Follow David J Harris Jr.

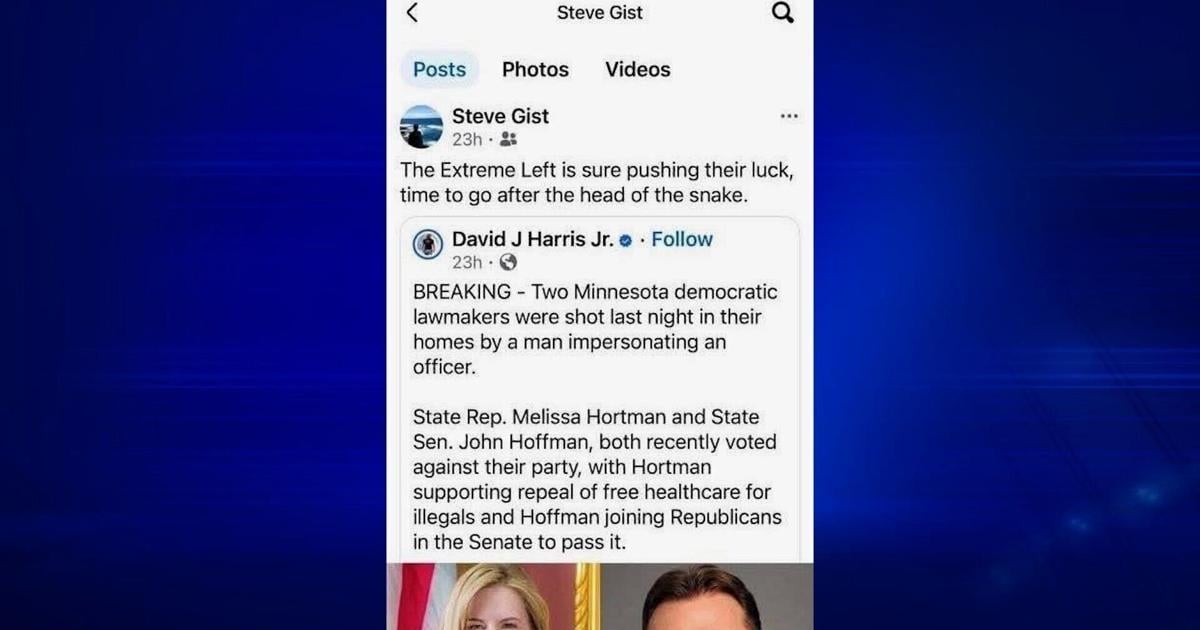682,239
